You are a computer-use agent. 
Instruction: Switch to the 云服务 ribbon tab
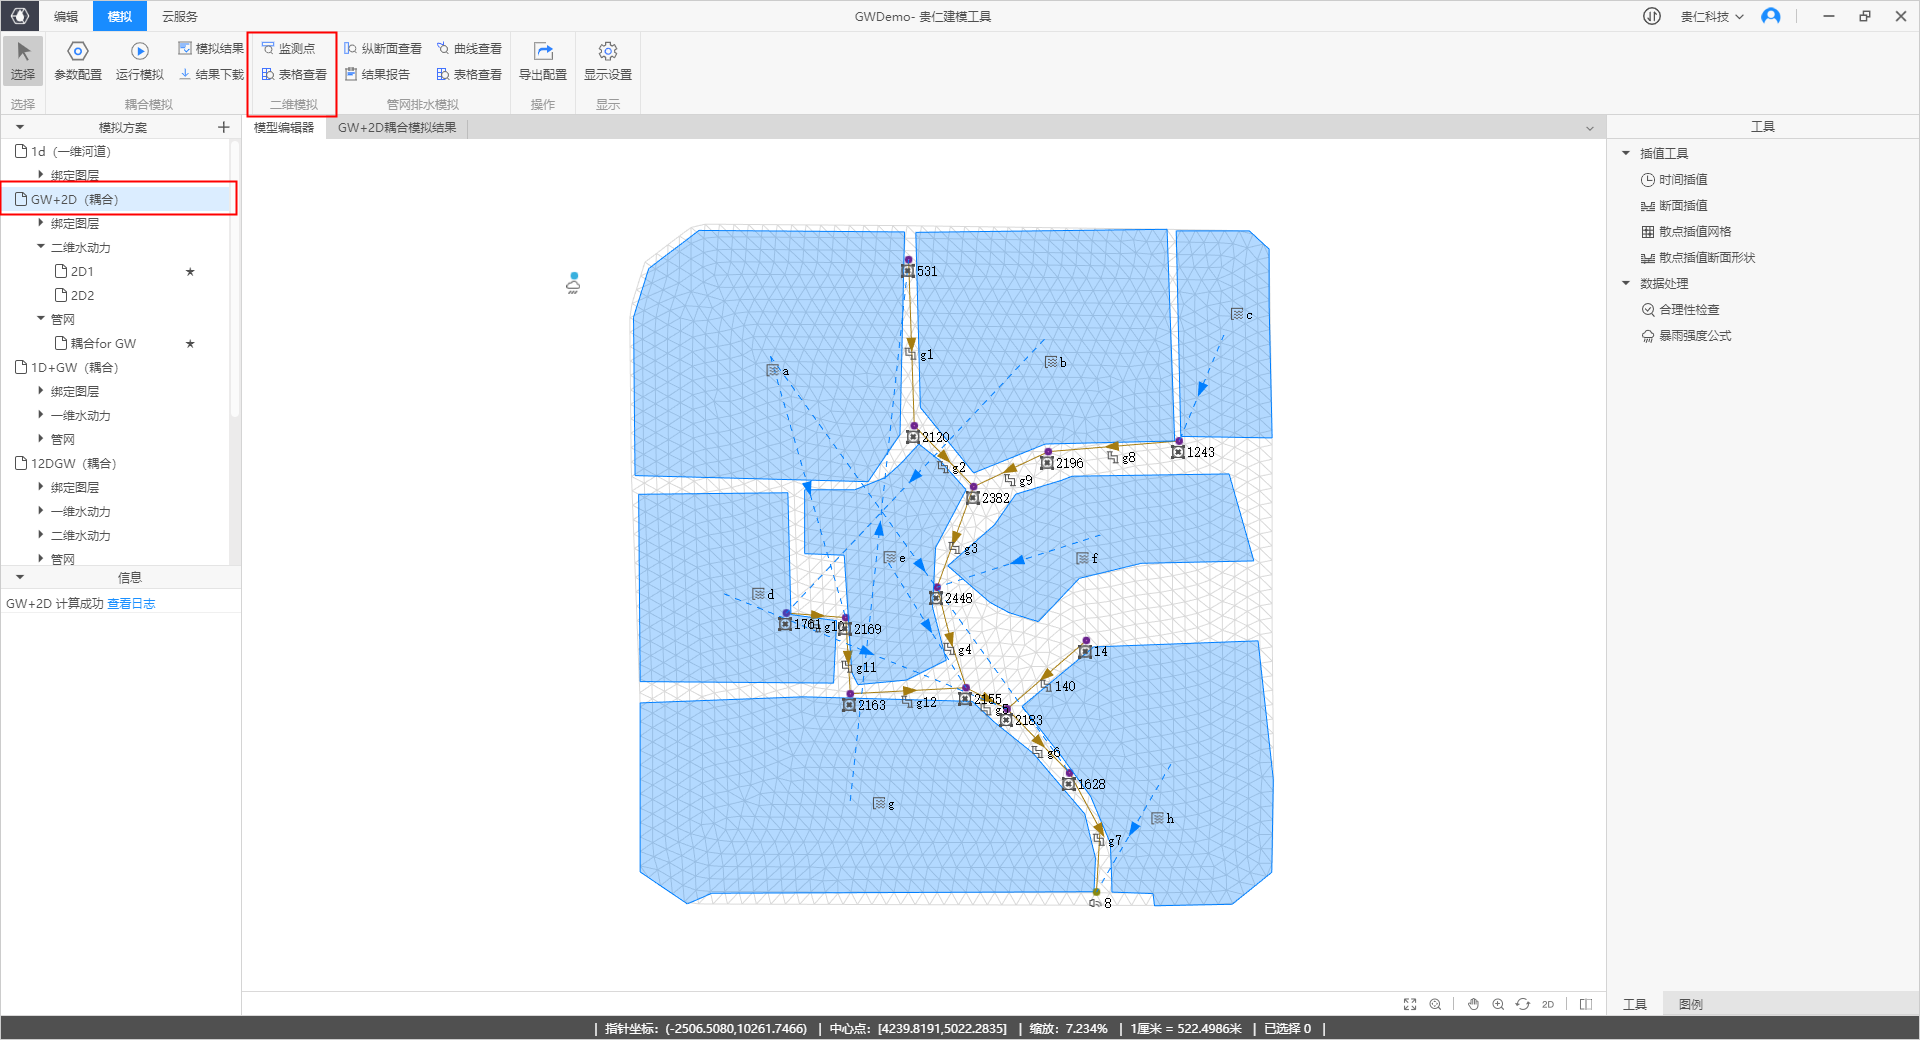coord(180,16)
